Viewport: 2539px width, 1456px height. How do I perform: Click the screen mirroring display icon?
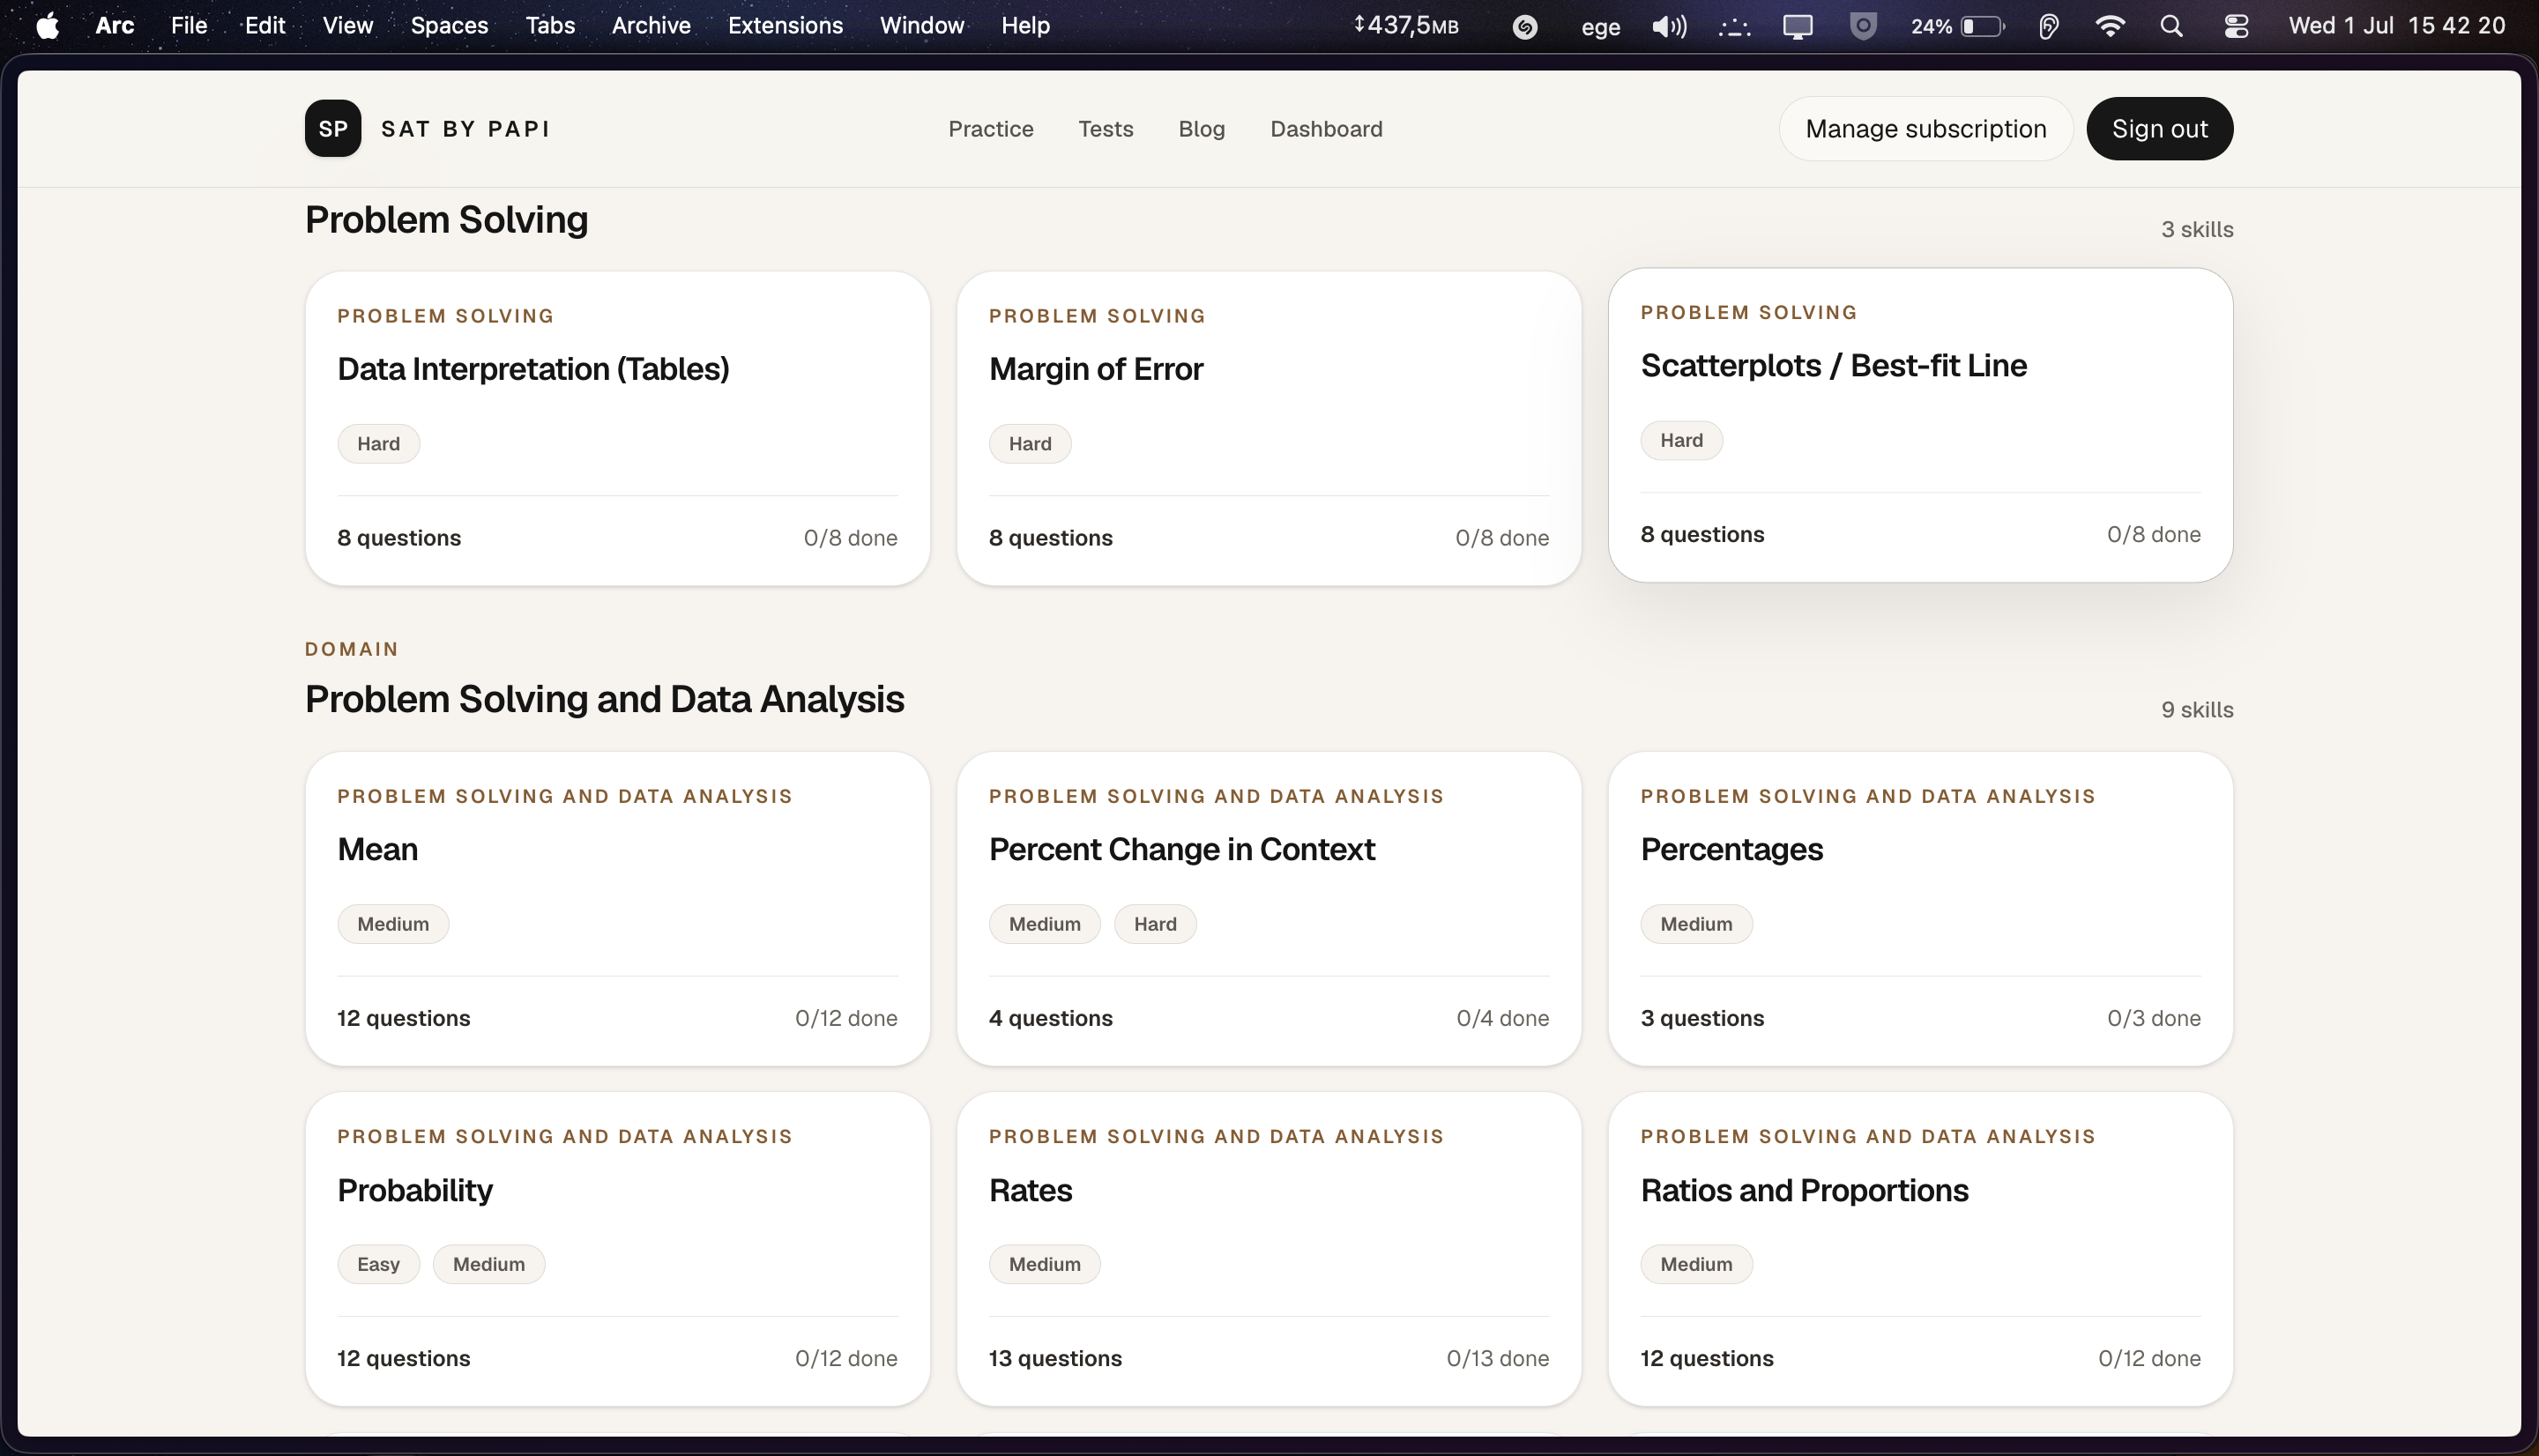point(1797,26)
